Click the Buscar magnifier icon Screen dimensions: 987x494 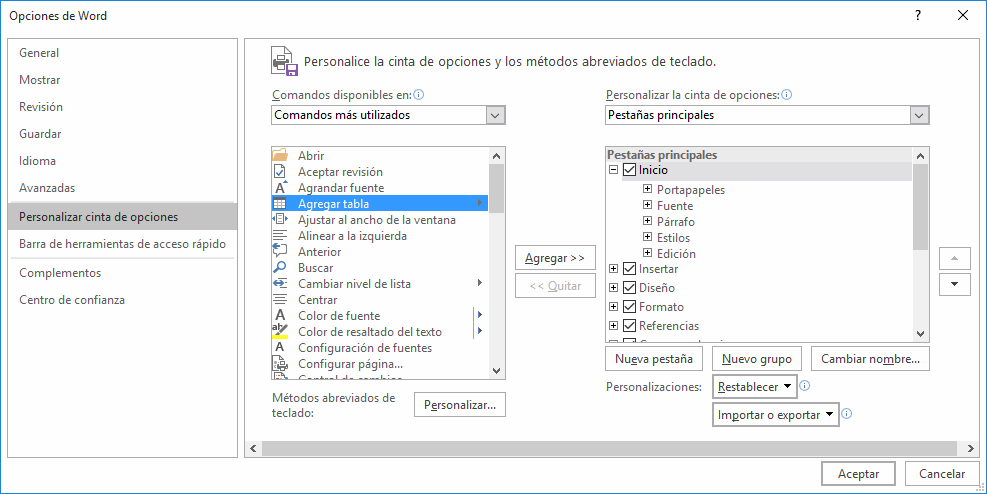(279, 267)
